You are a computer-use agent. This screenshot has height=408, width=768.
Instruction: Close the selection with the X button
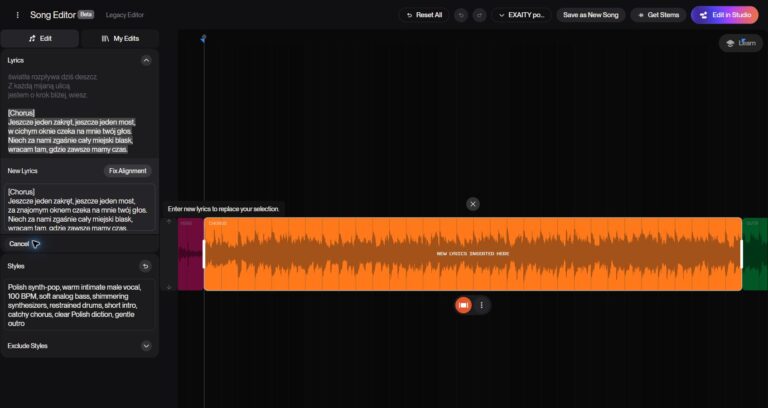(473, 204)
